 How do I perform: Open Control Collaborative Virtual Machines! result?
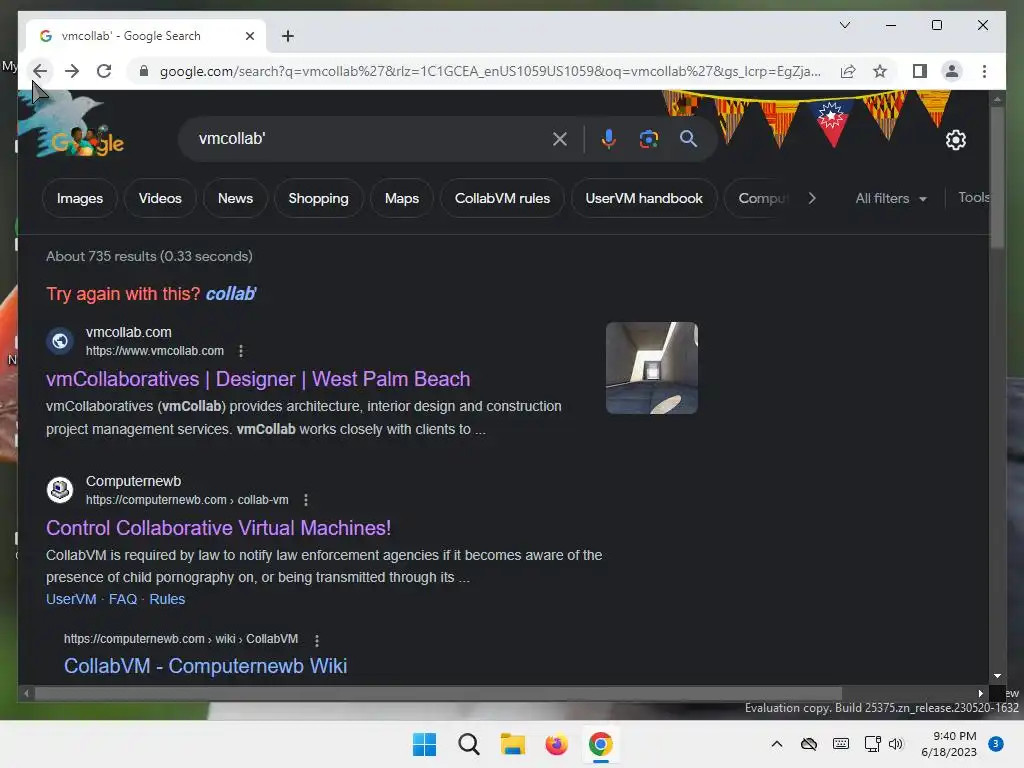219,528
